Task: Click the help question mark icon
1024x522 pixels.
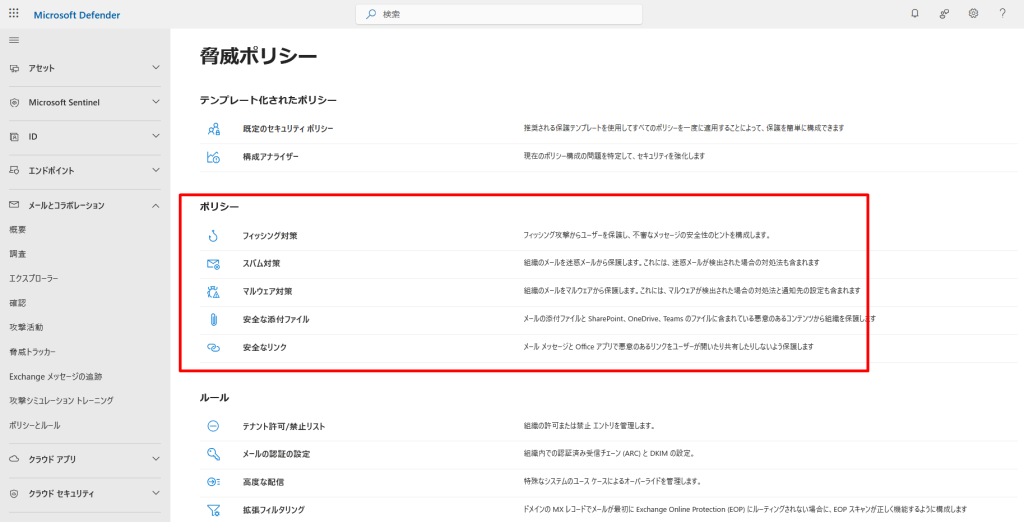Action: click(1002, 14)
